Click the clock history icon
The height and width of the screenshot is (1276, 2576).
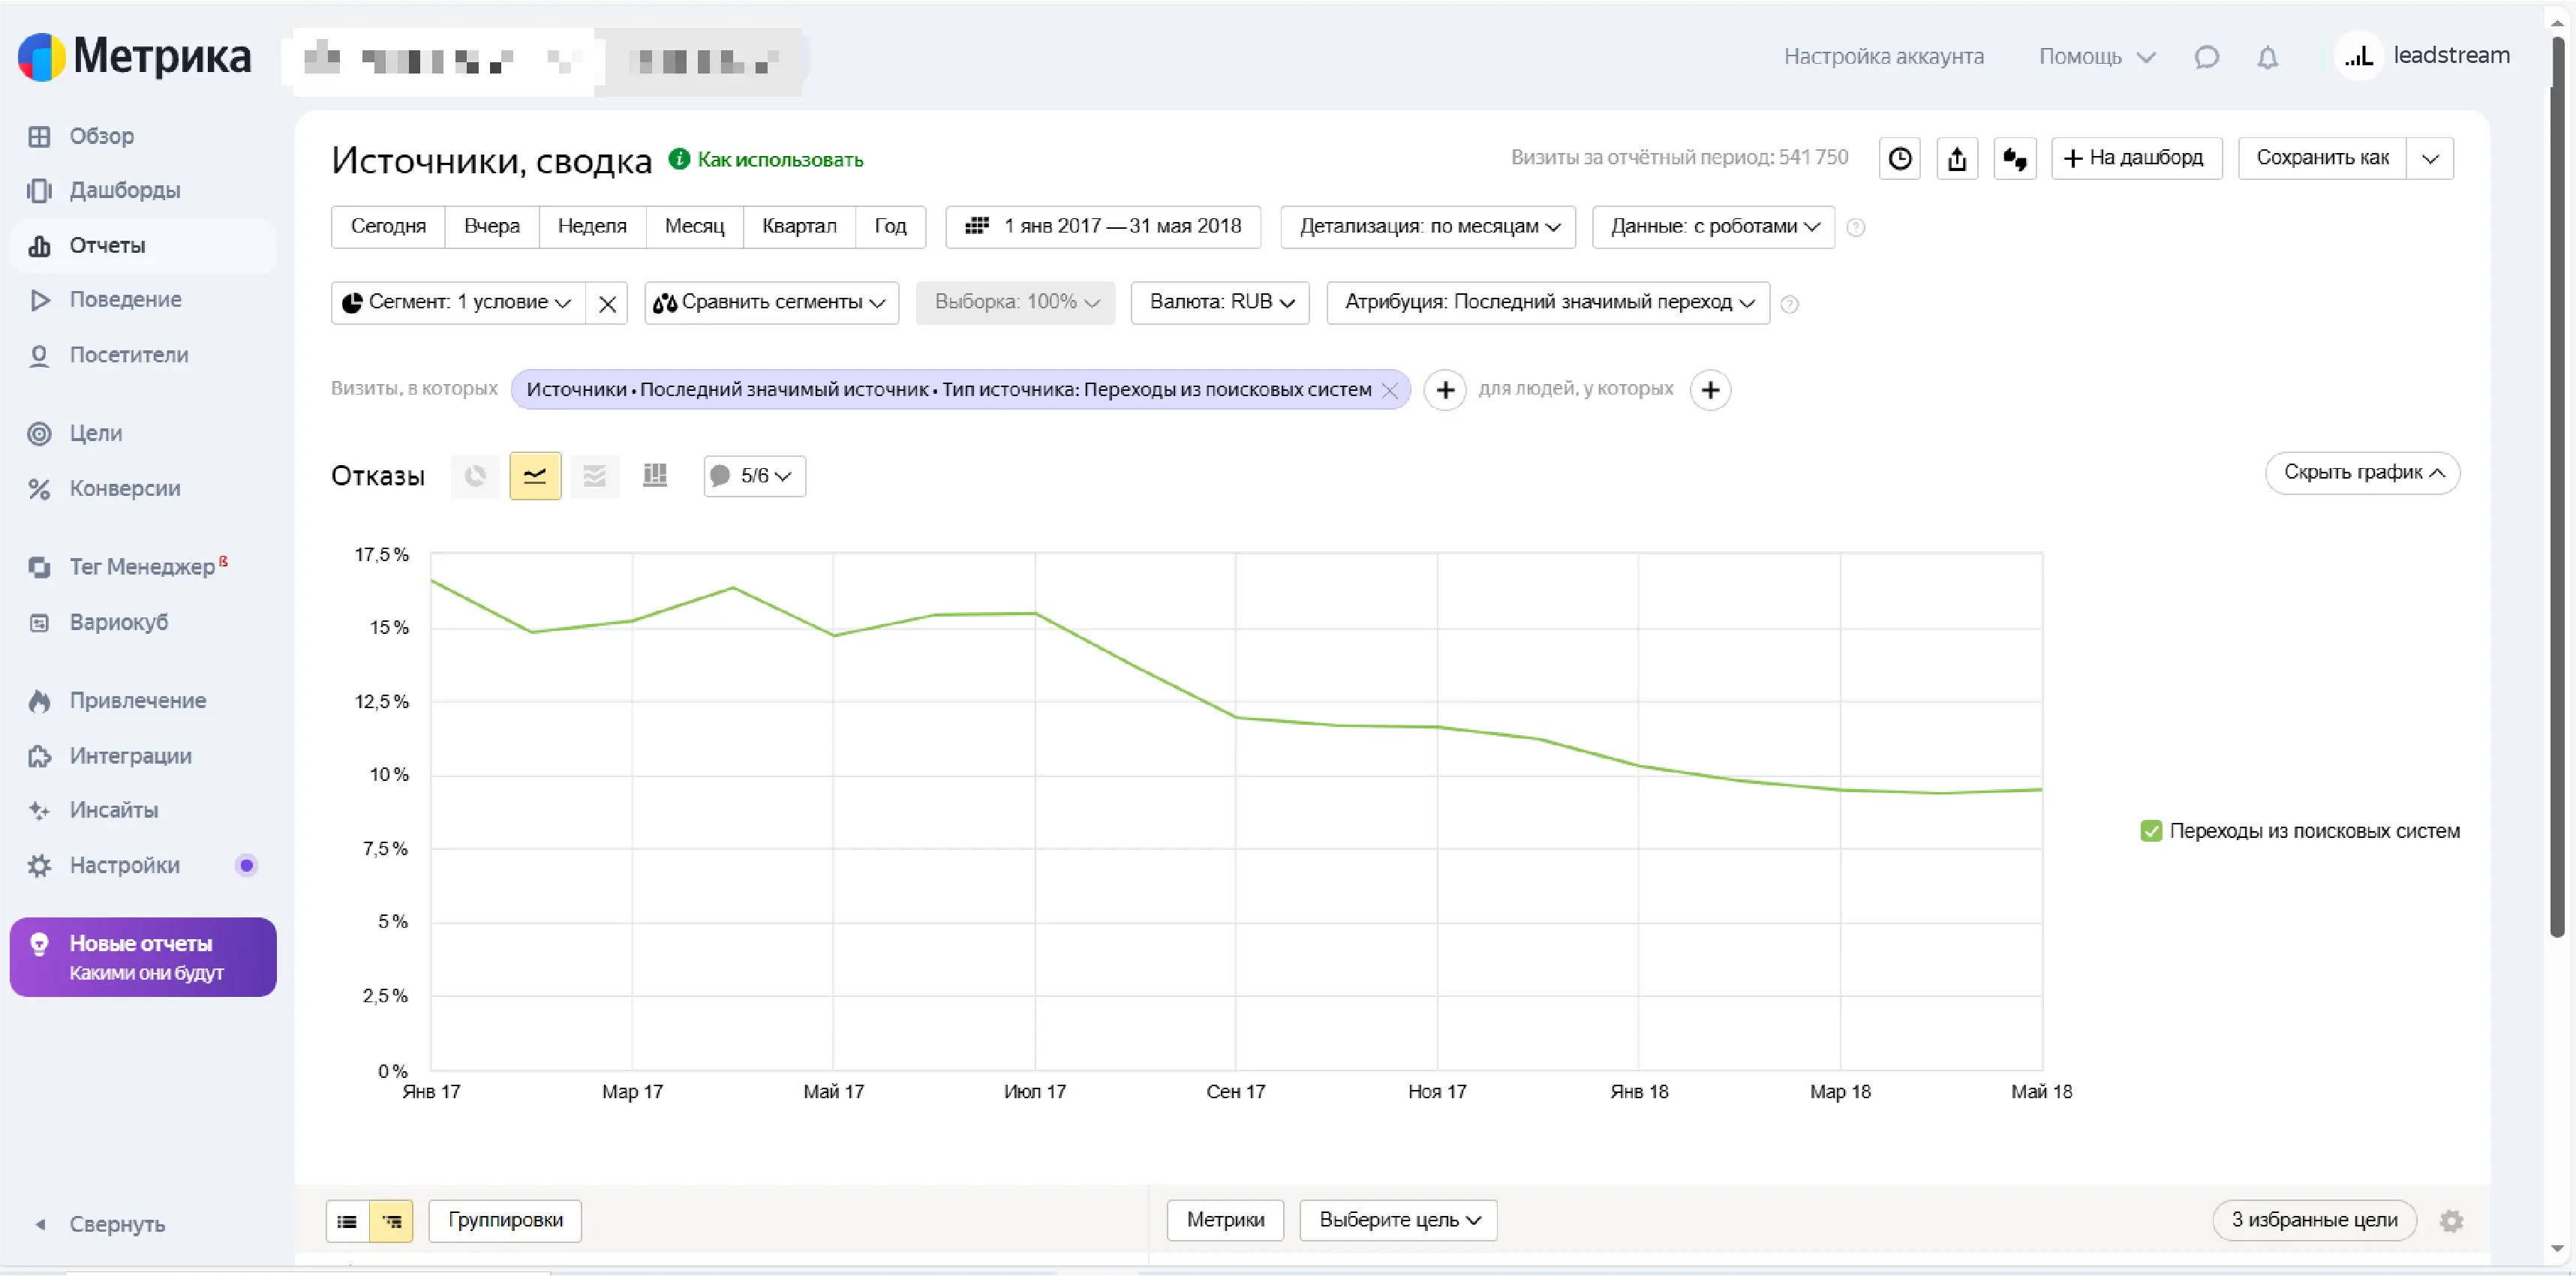coord(1899,158)
